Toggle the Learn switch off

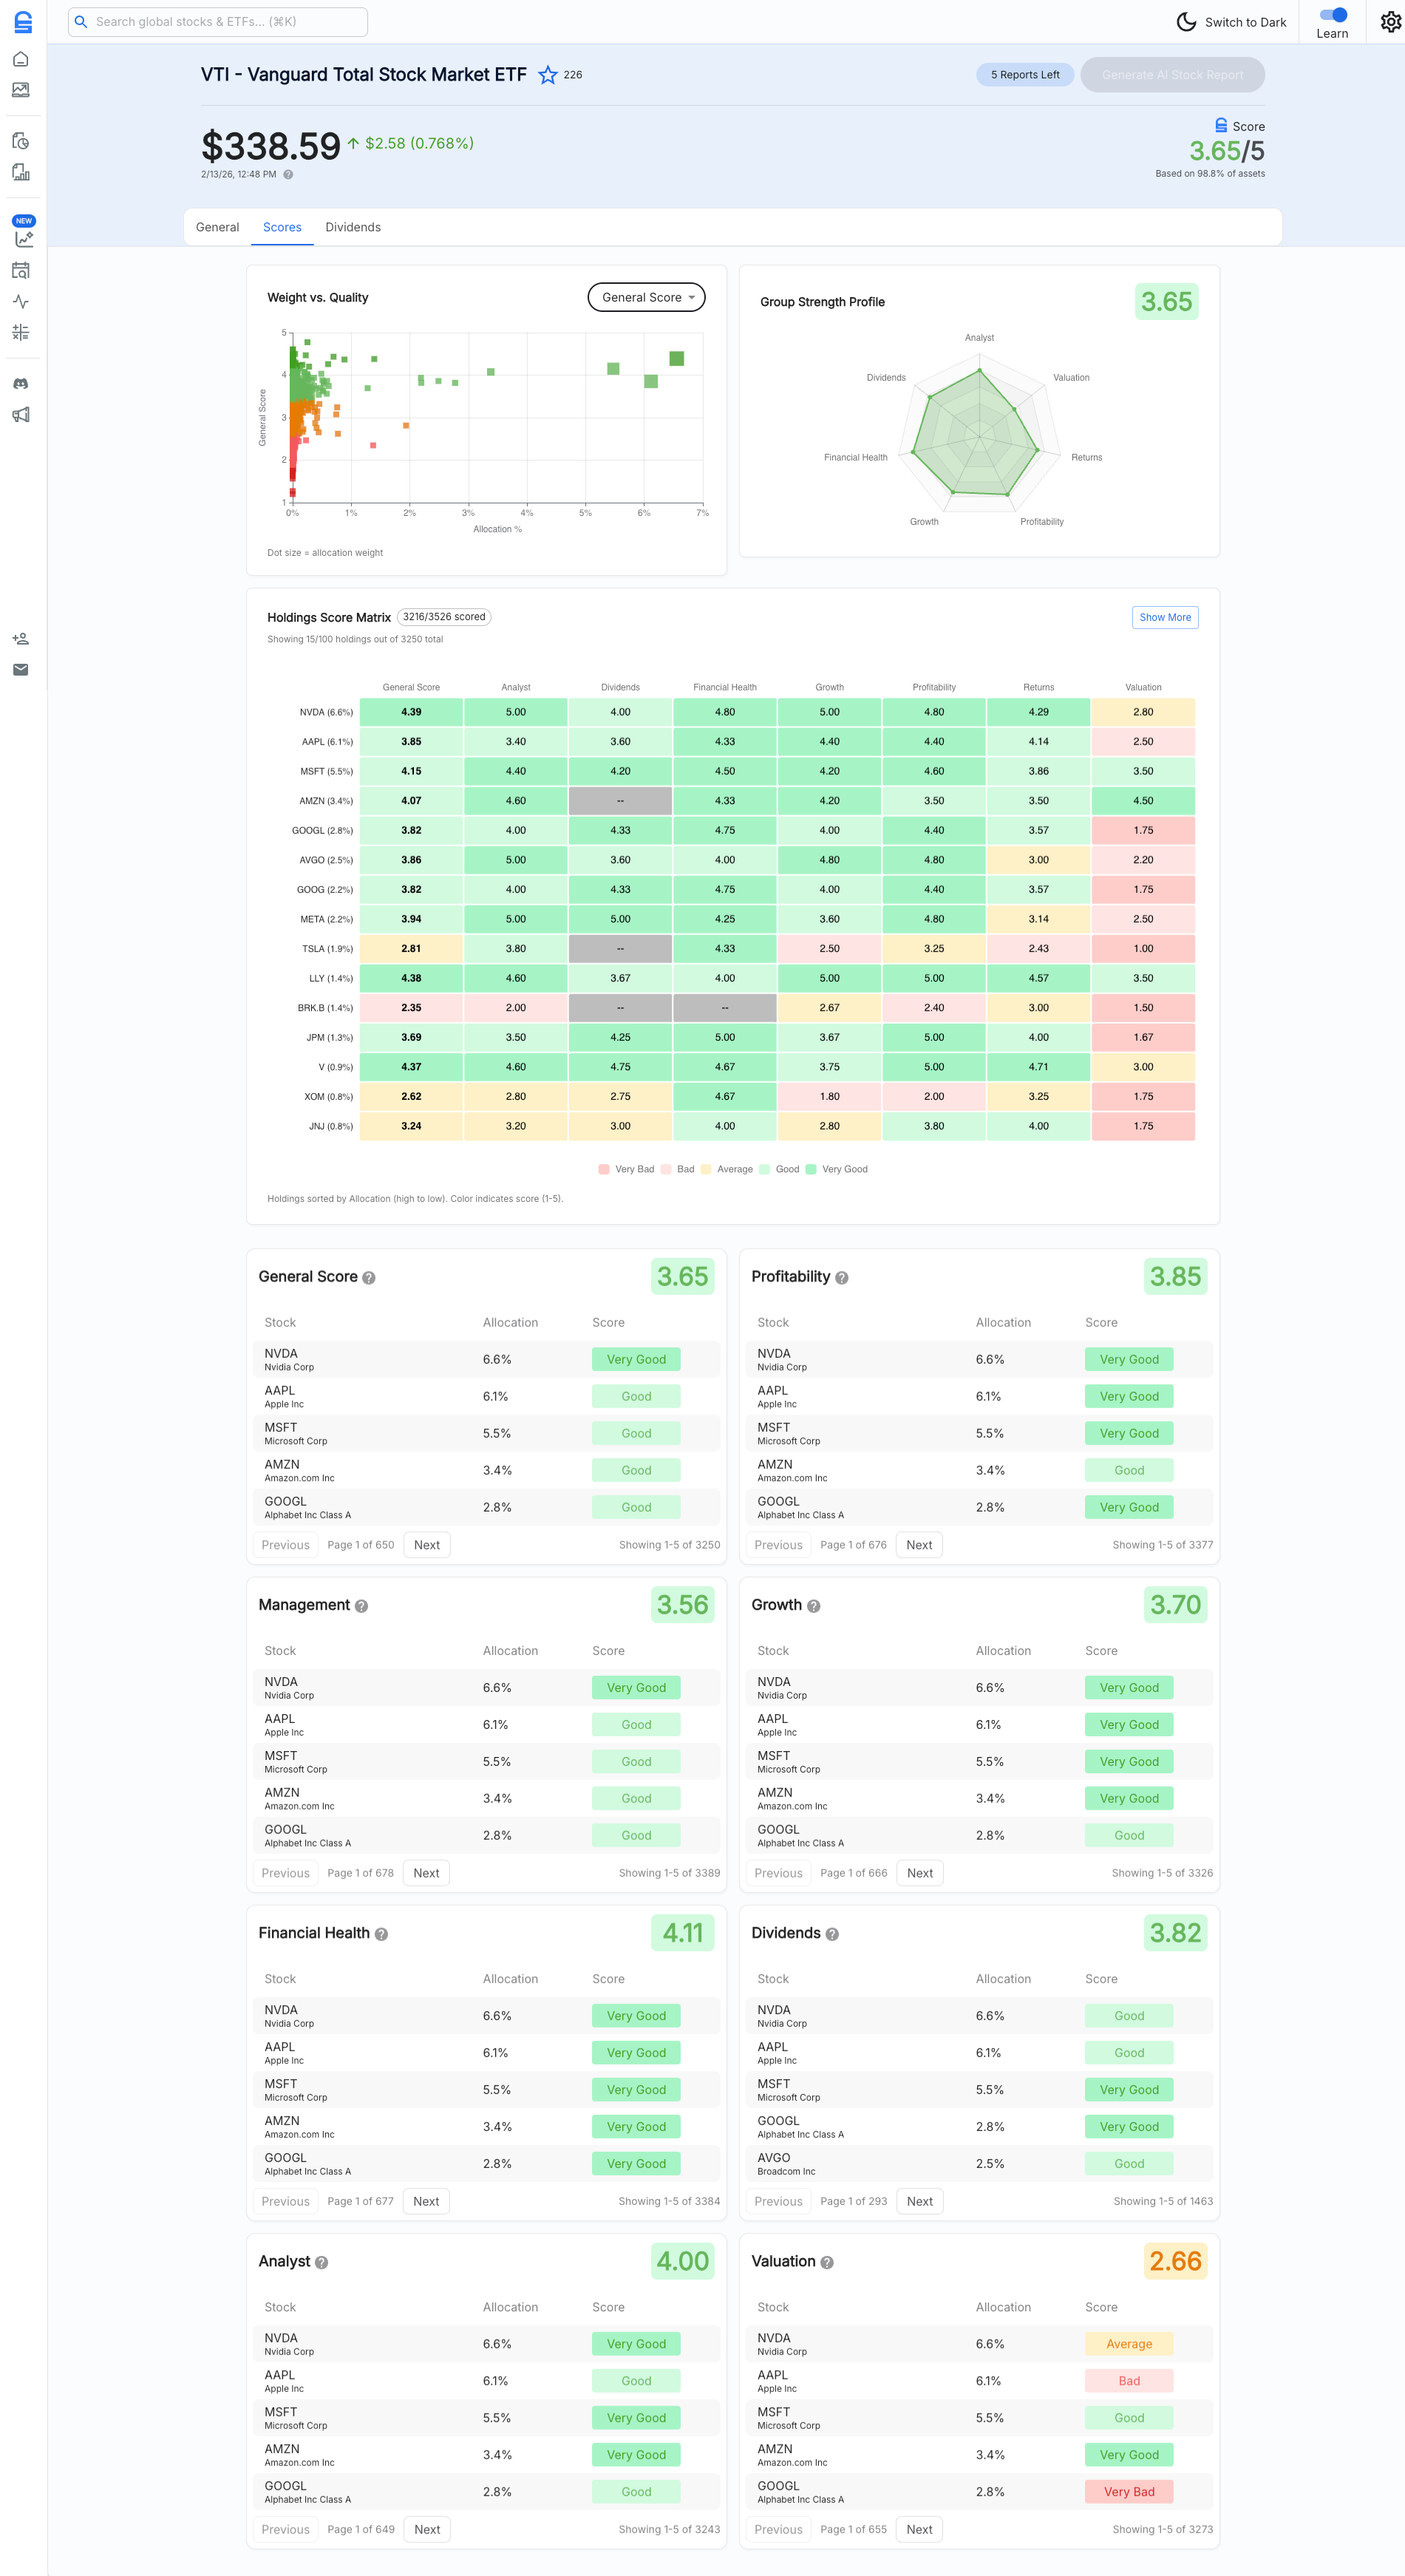[1332, 15]
